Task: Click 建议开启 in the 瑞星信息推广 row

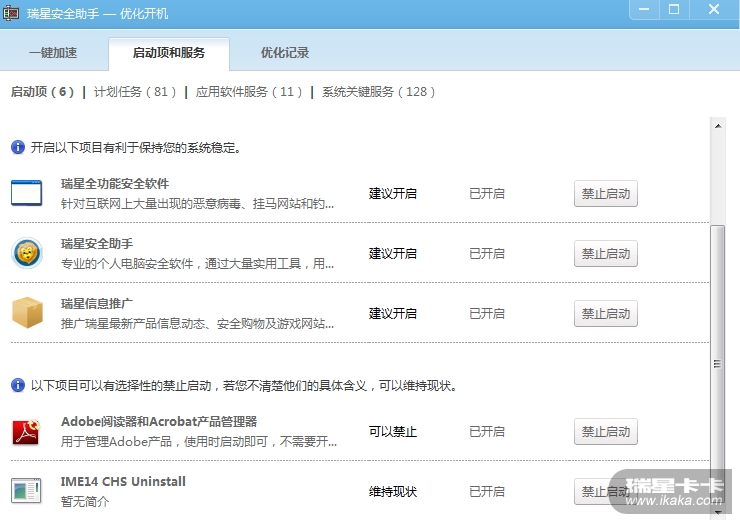Action: click(x=393, y=313)
